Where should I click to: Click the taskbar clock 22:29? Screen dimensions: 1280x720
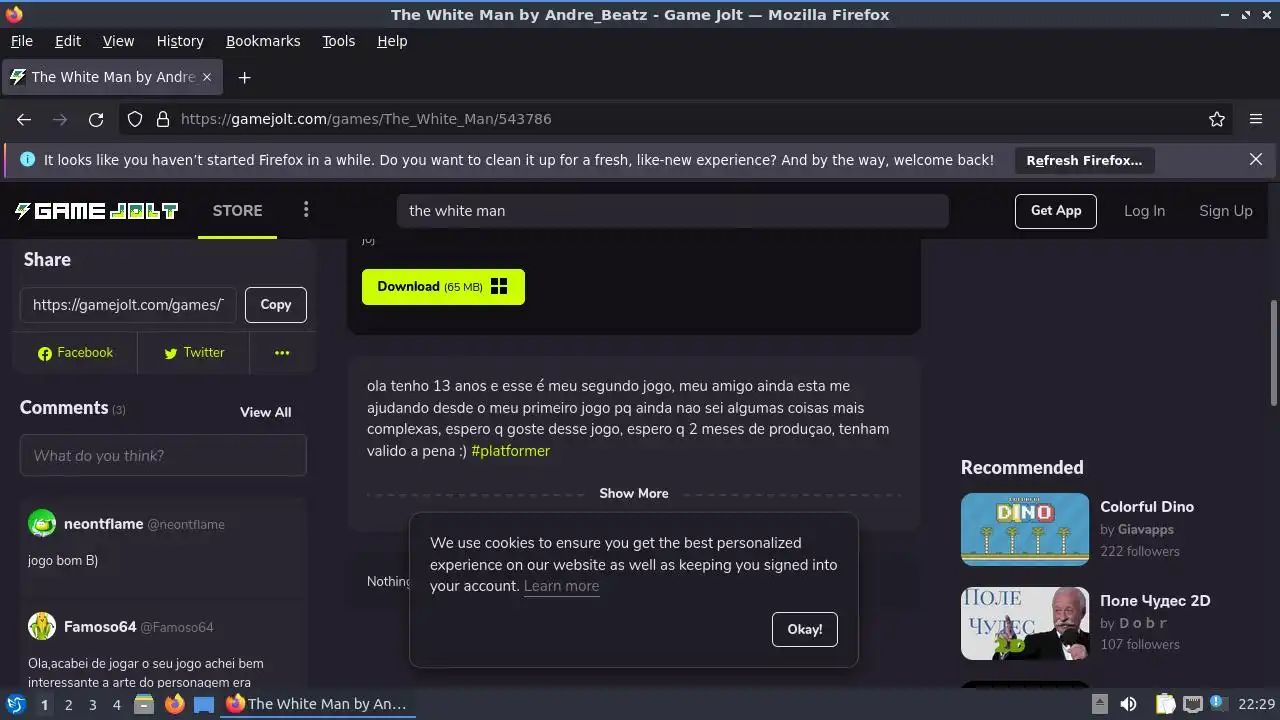coord(1256,704)
